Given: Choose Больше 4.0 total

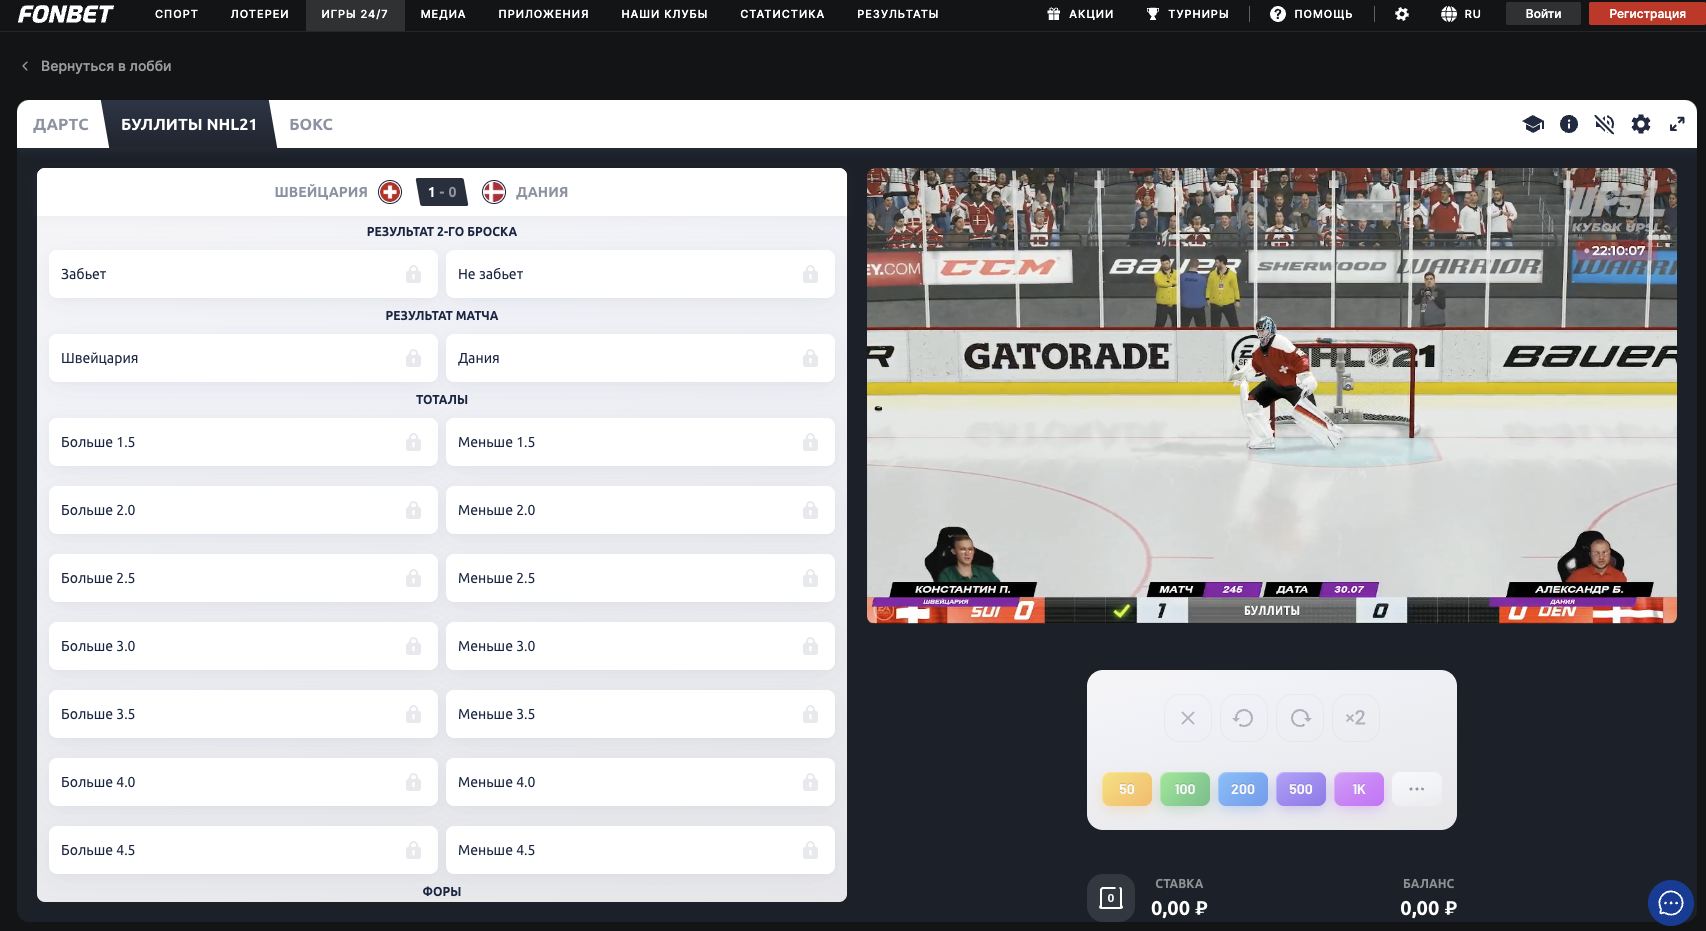Looking at the screenshot, I should click(x=243, y=782).
